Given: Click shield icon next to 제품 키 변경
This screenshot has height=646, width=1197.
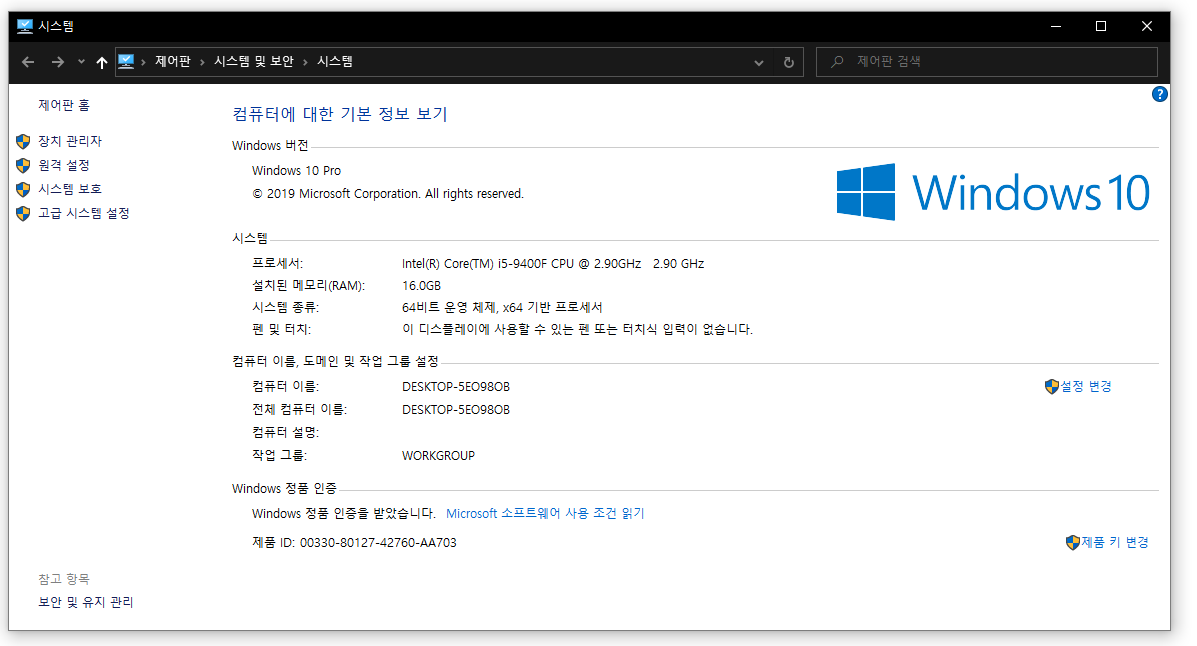Looking at the screenshot, I should click(x=1073, y=542).
